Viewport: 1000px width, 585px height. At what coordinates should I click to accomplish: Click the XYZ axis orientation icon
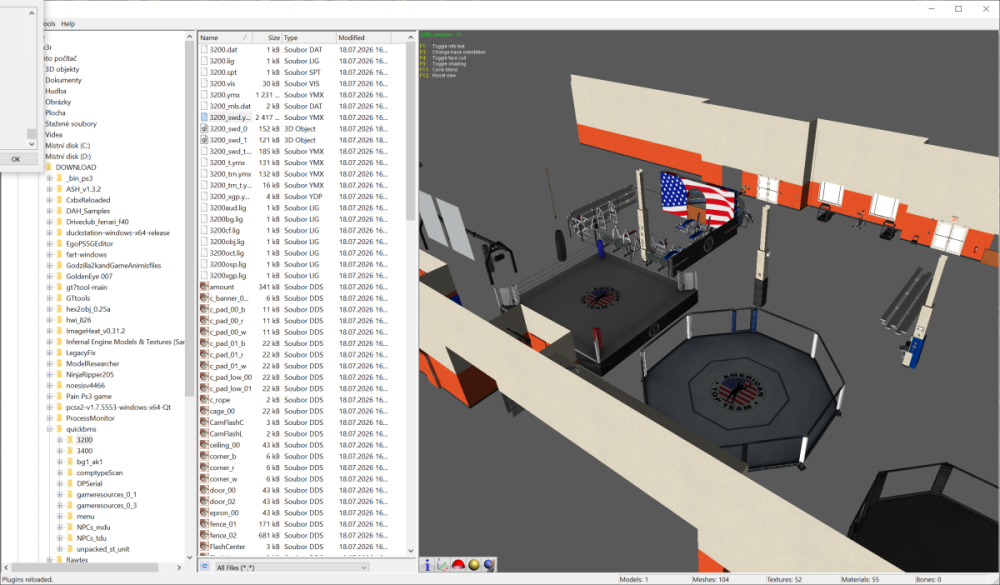443,565
